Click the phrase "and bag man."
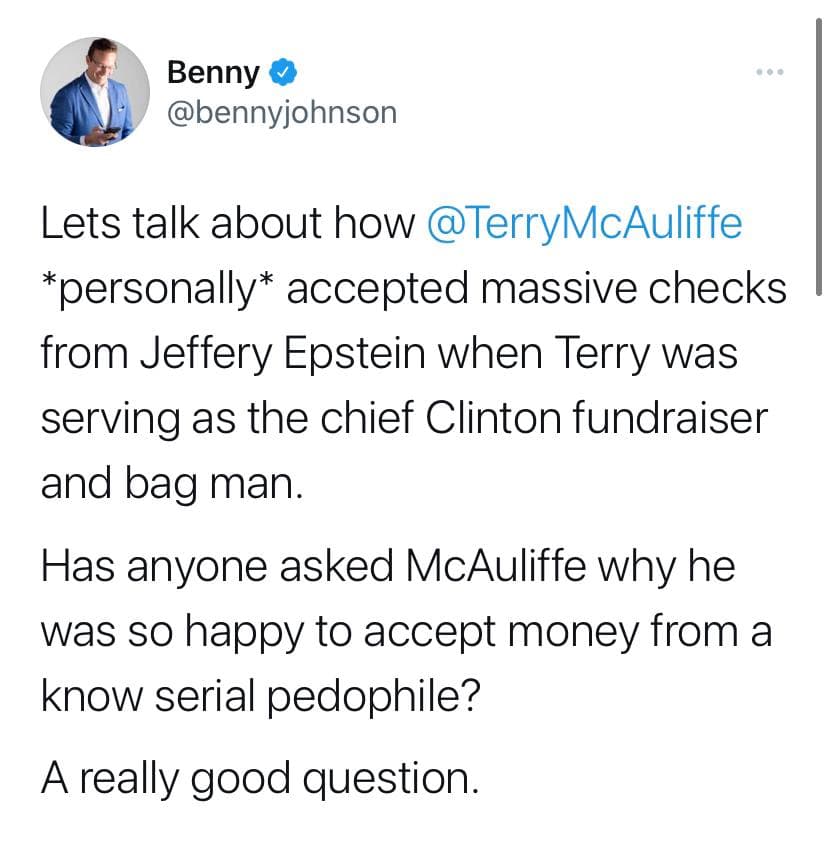The width and height of the screenshot is (828, 862). click(x=169, y=483)
